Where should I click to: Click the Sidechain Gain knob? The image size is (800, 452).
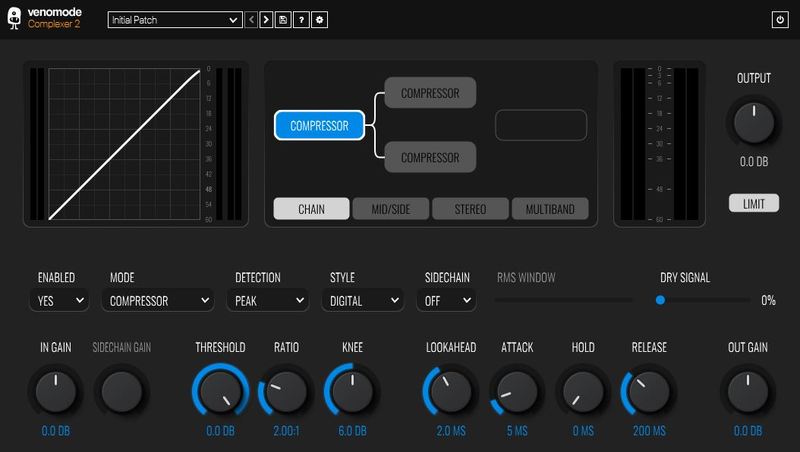point(121,391)
